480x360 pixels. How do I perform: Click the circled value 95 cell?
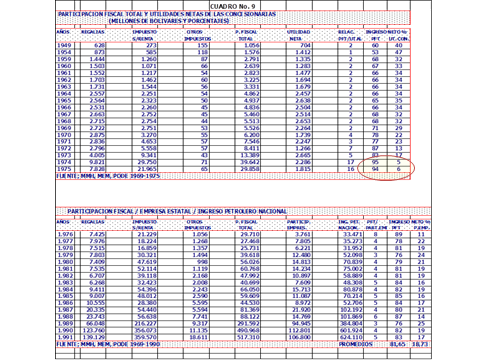(x=375, y=162)
